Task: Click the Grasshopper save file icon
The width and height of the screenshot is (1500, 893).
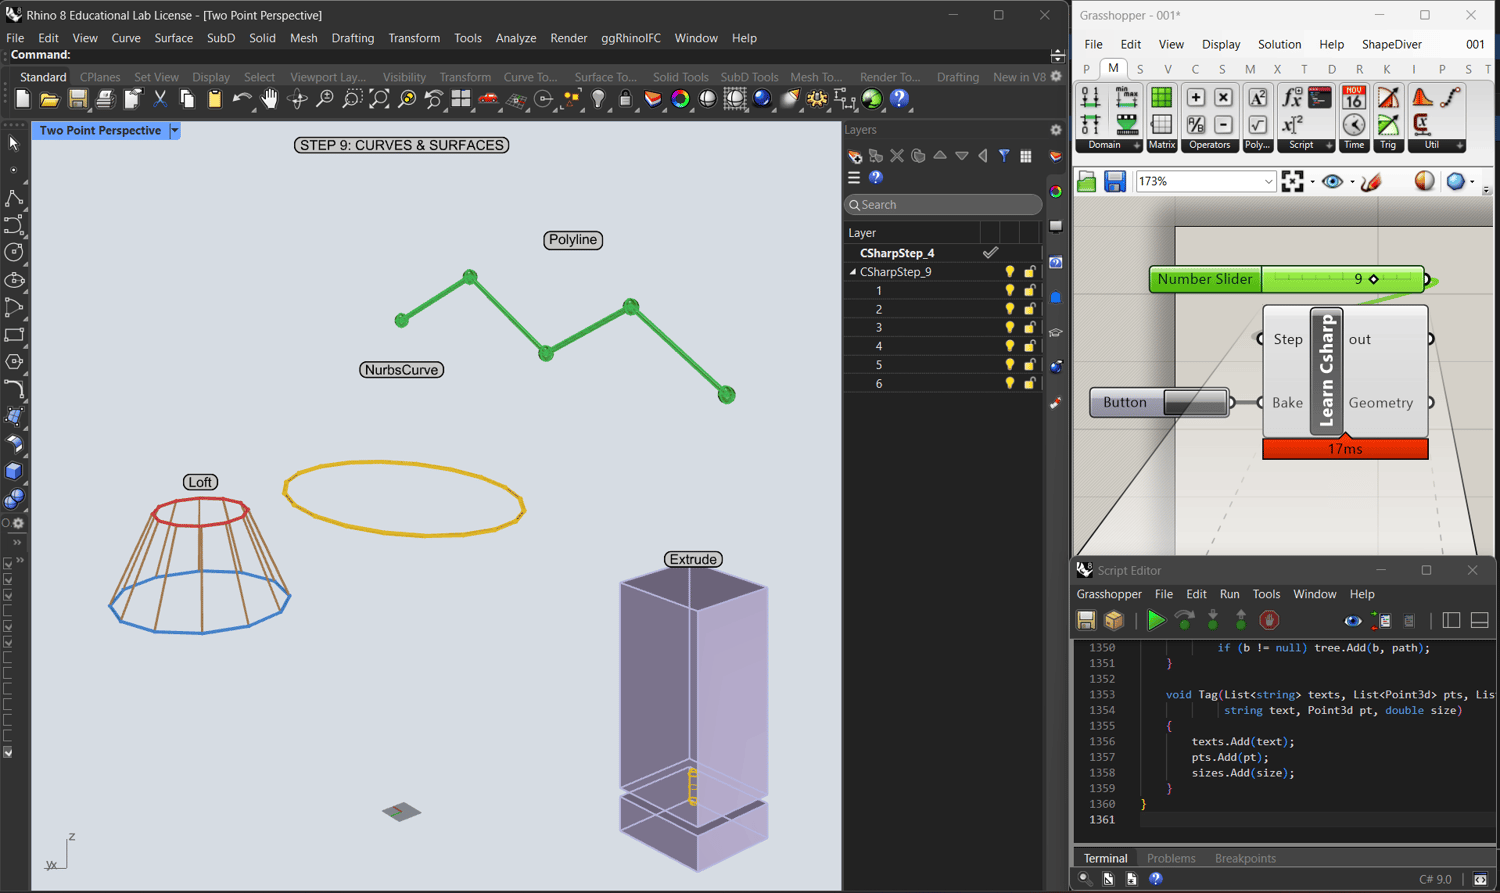Action: point(1115,182)
